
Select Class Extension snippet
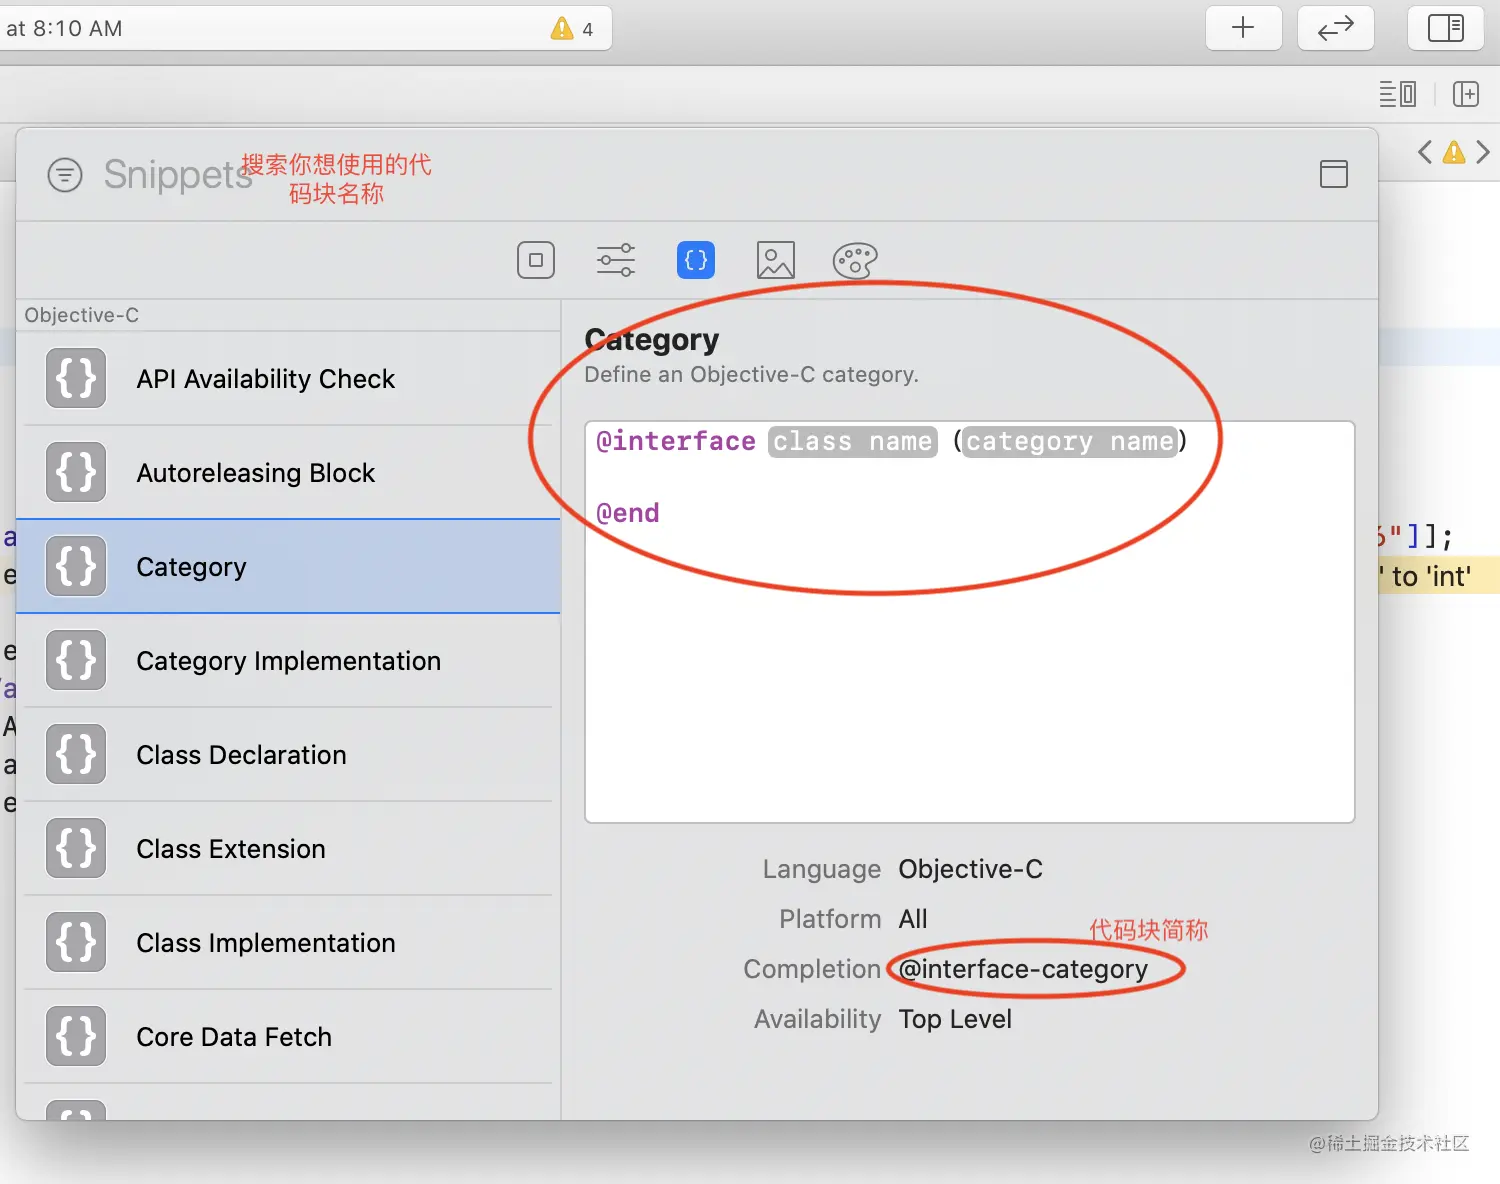click(x=288, y=849)
